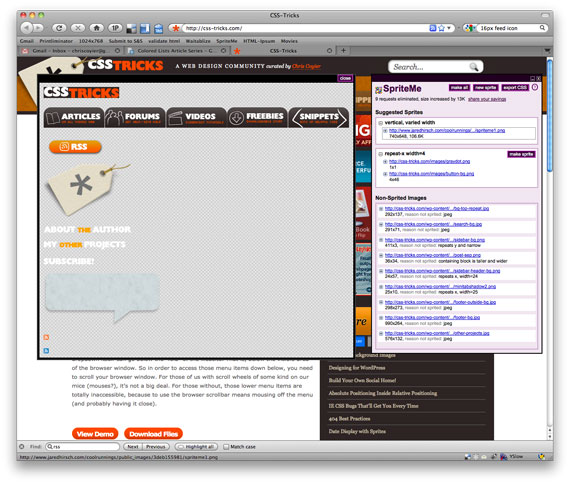Click the checkered squares toolbar icon

click(x=131, y=28)
